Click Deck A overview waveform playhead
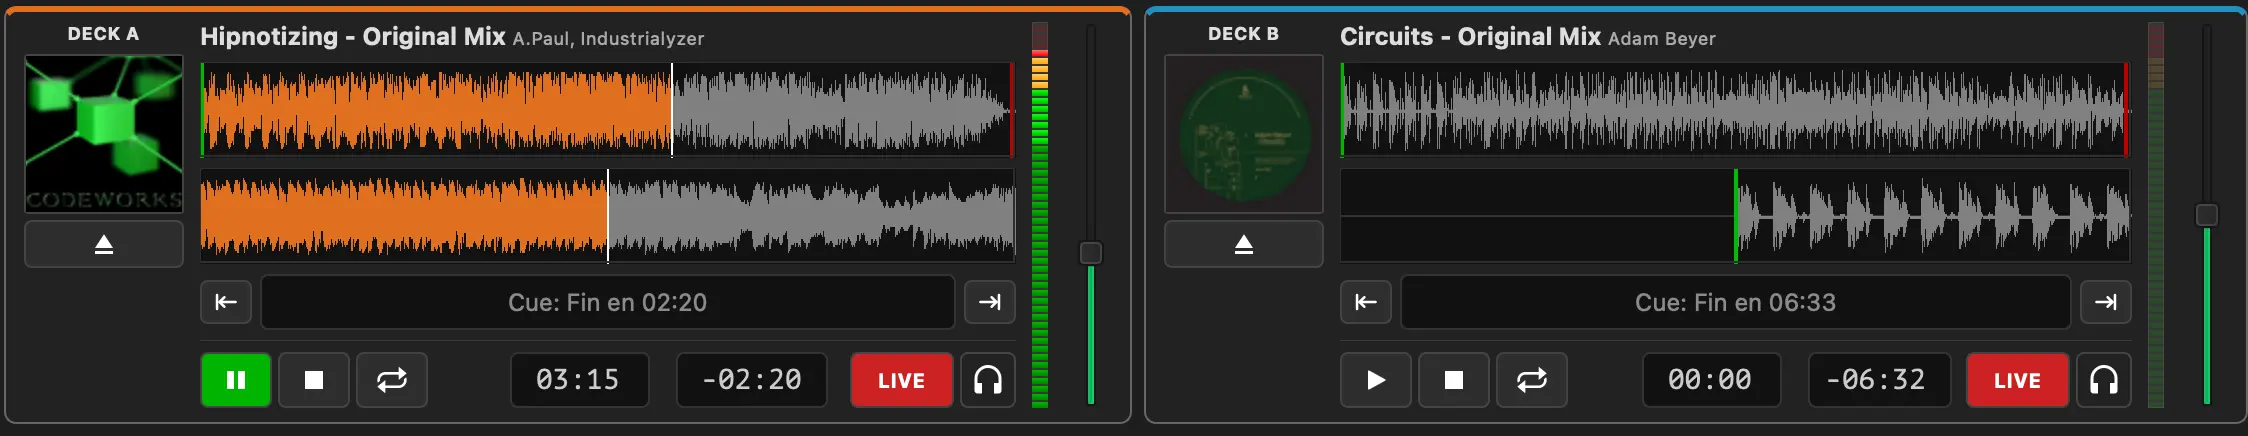The width and height of the screenshot is (2248, 436). click(x=672, y=110)
